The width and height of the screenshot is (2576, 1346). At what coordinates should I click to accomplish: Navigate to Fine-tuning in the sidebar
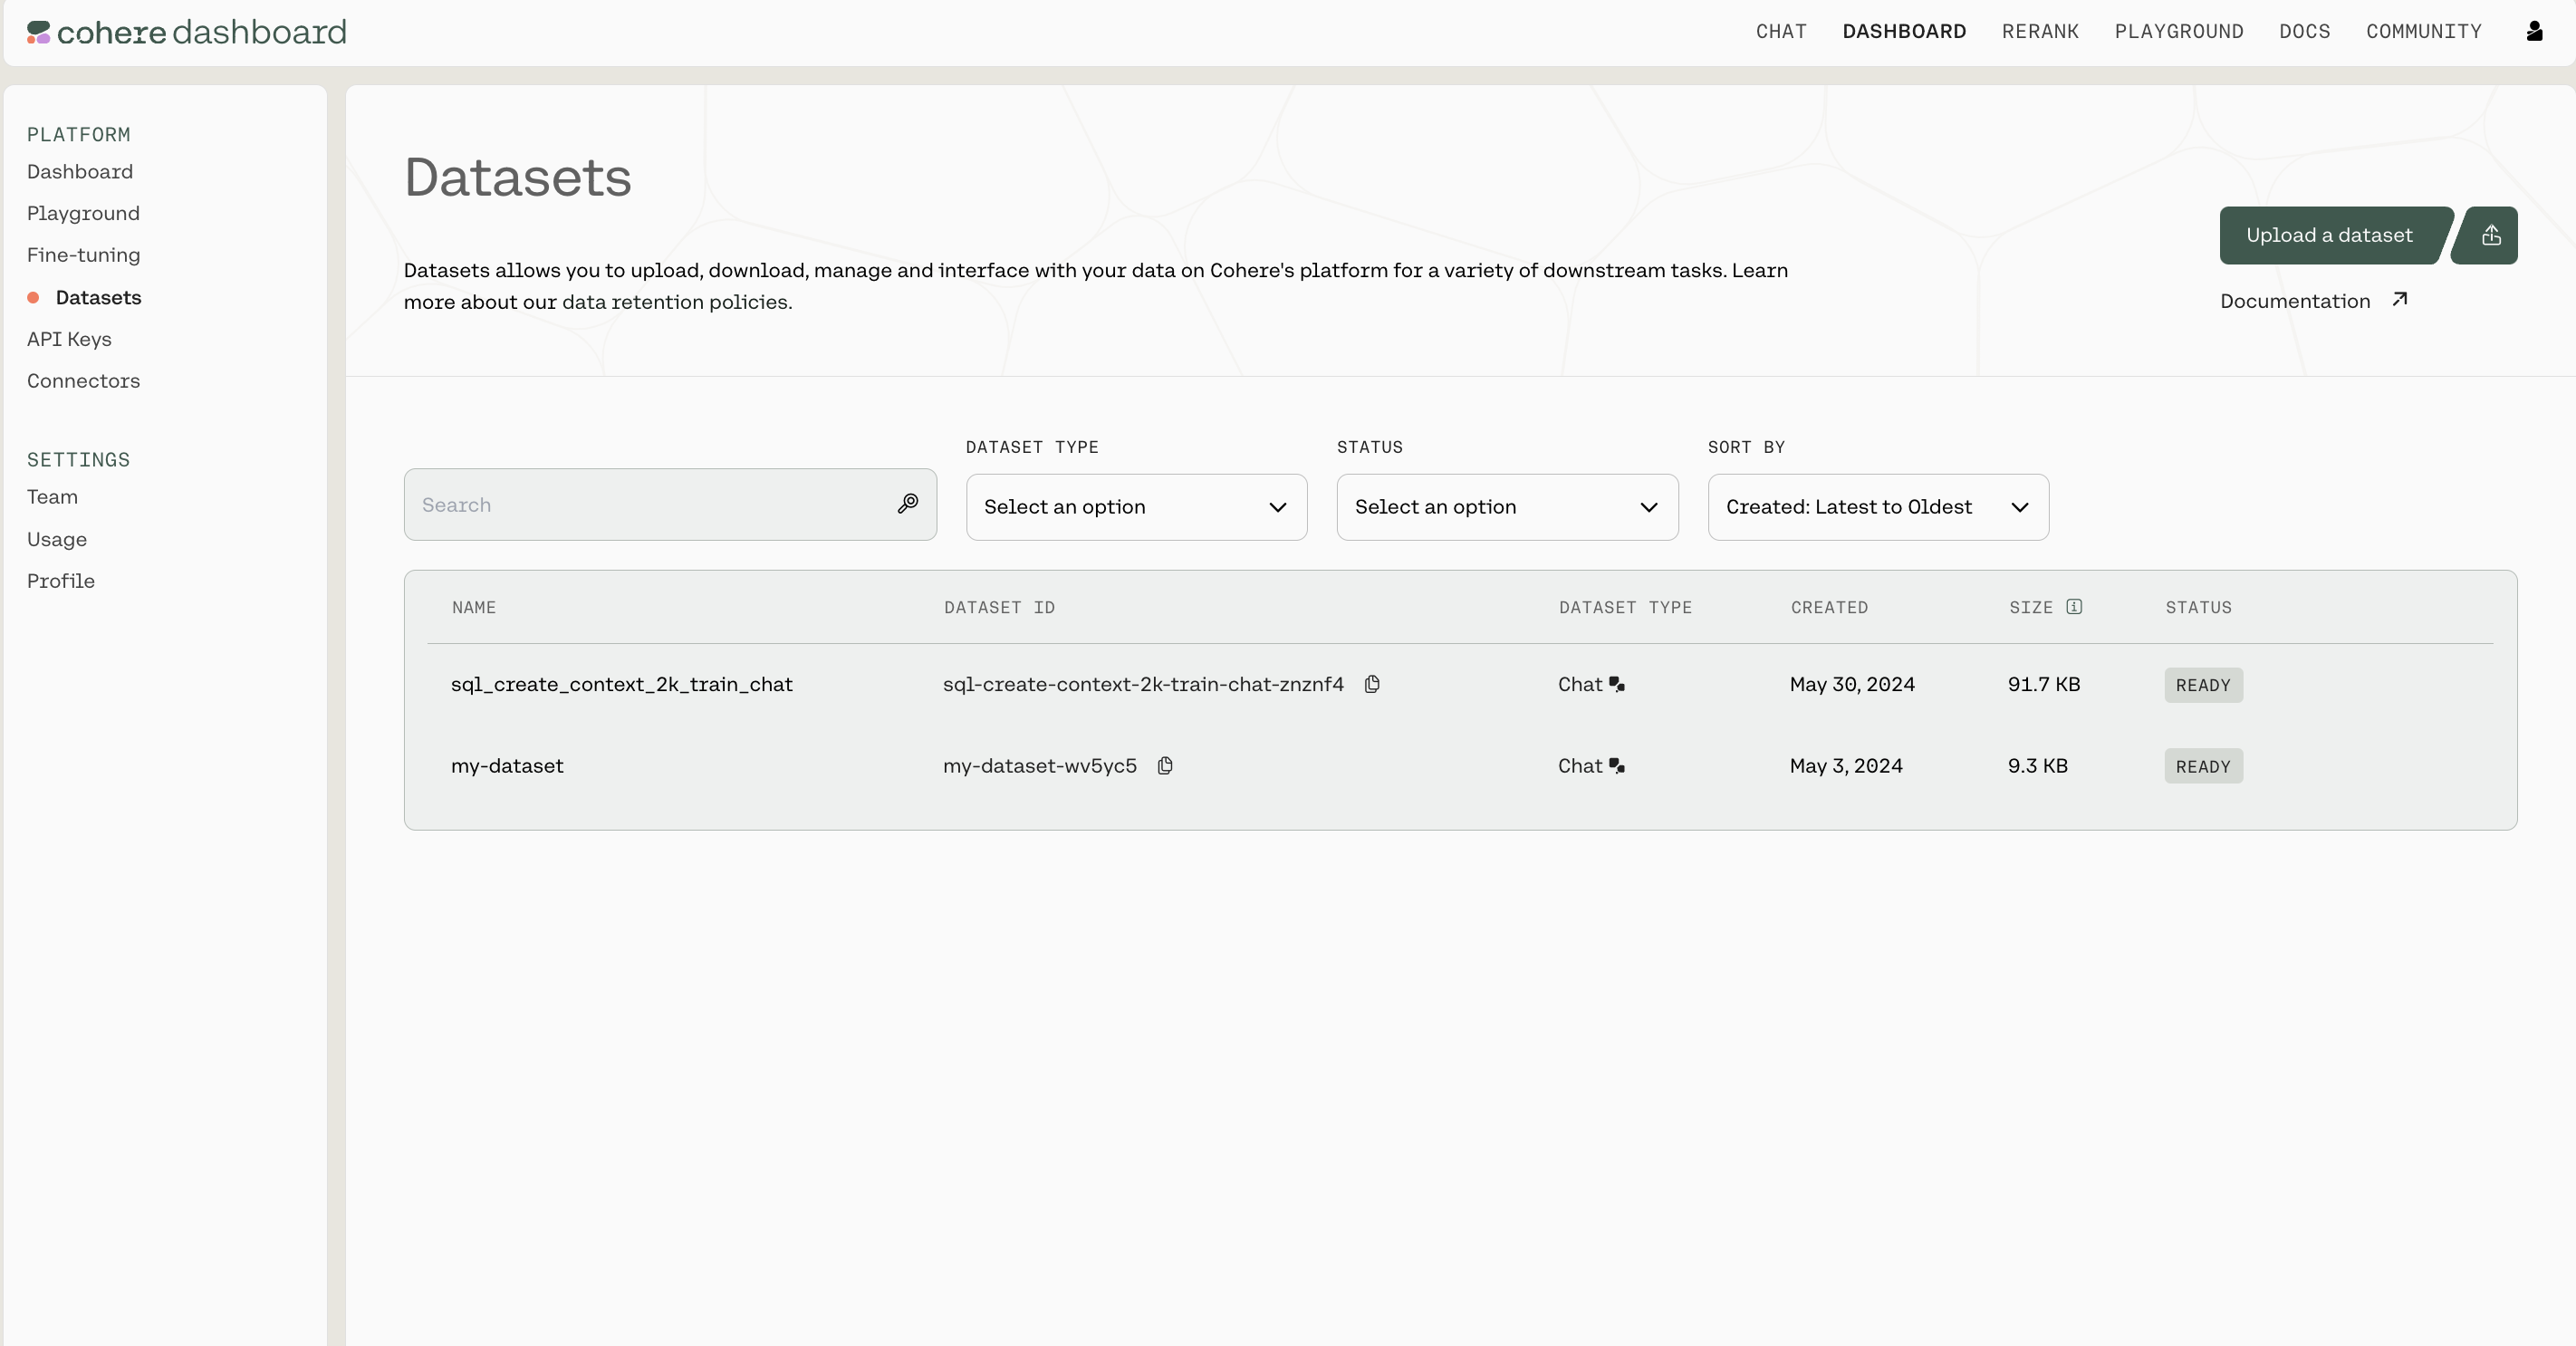pos(84,255)
